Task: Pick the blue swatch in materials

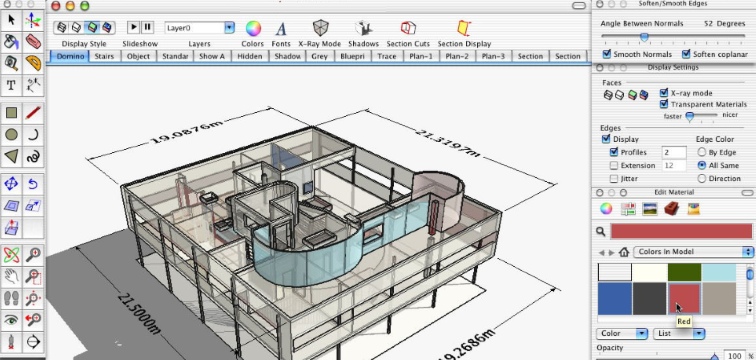Action: [615, 299]
